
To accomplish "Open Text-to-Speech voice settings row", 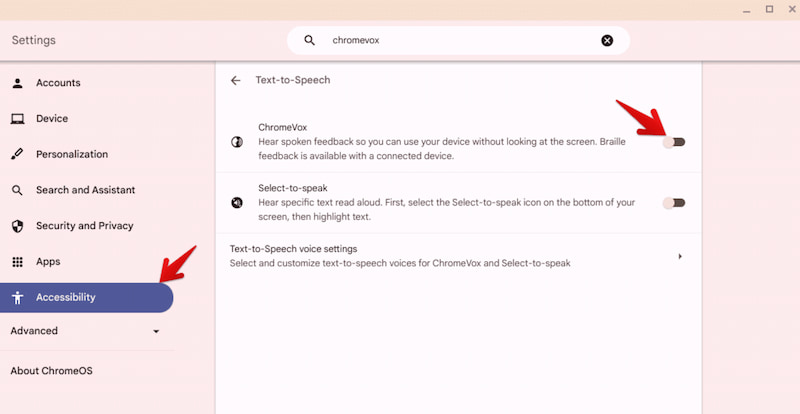I will coord(458,256).
